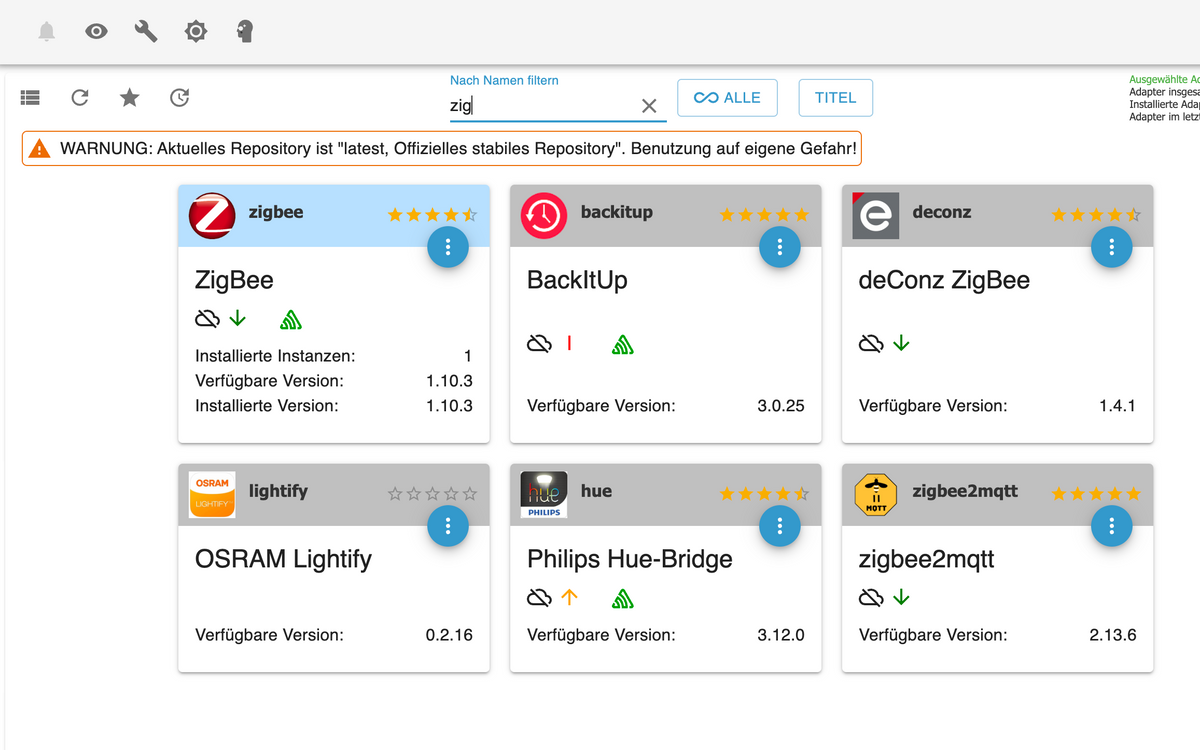1200x750 pixels.
Task: Click the OSRAM Lightify card title
Action: coord(283,559)
